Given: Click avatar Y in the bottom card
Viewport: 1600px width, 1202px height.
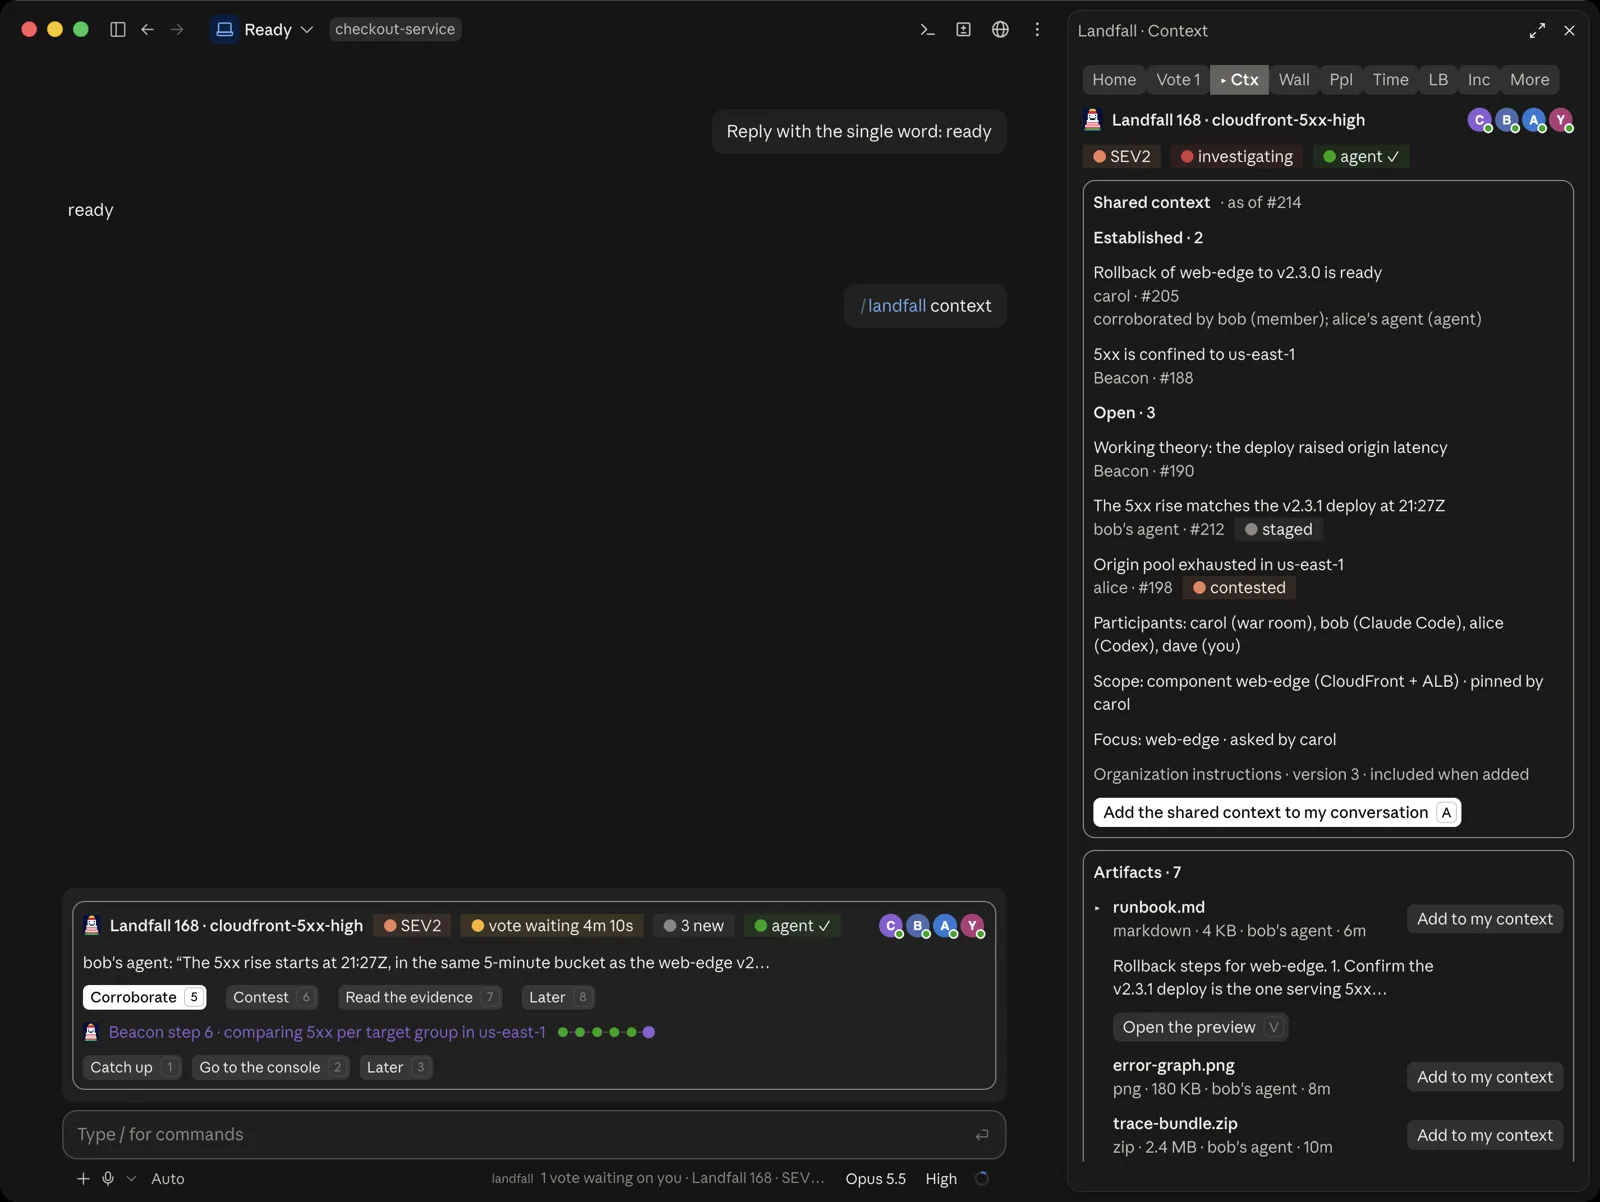Looking at the screenshot, I should (x=972, y=926).
